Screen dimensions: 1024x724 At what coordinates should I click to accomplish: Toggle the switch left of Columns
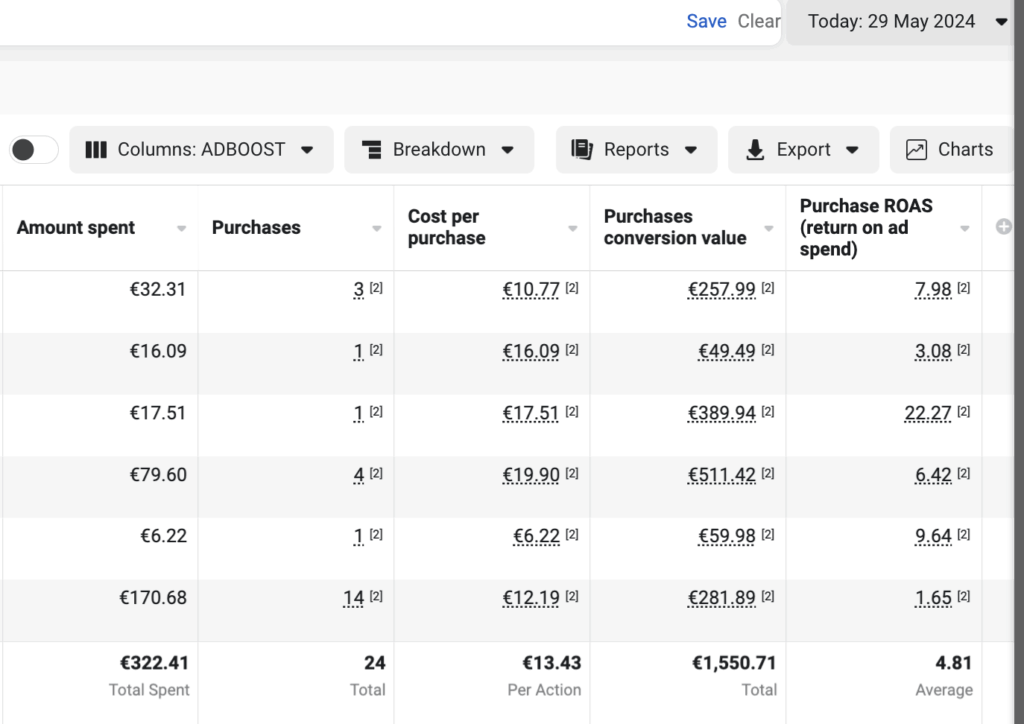33,150
